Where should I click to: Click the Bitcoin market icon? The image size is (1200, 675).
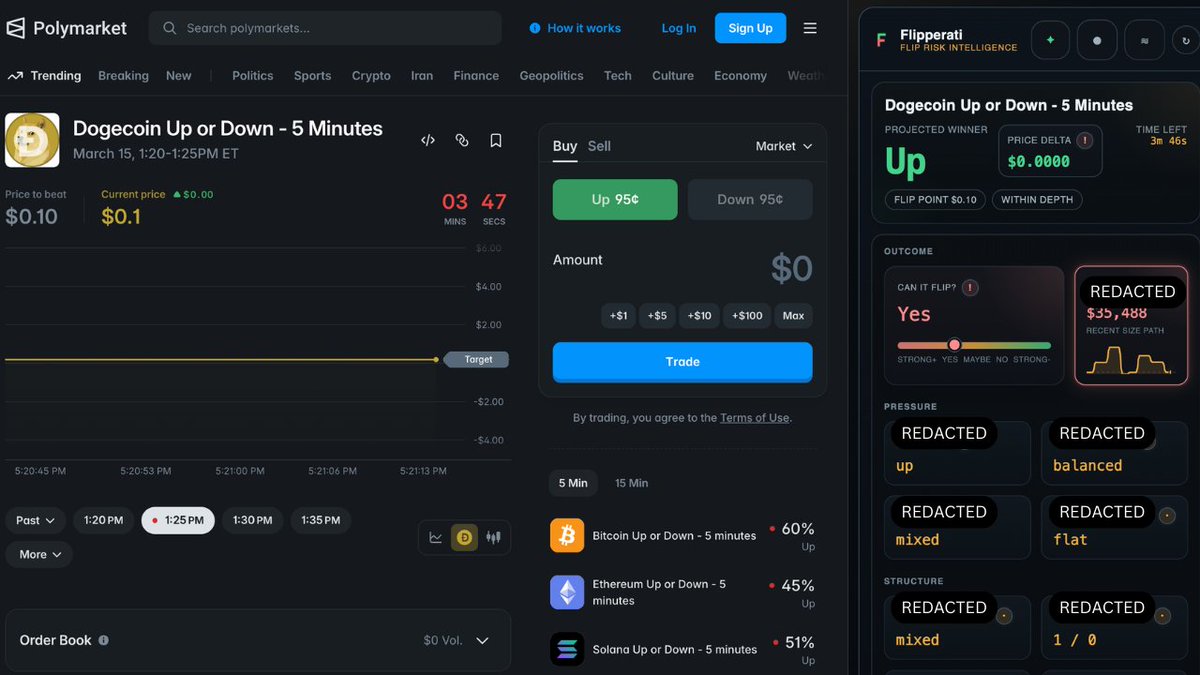click(567, 536)
